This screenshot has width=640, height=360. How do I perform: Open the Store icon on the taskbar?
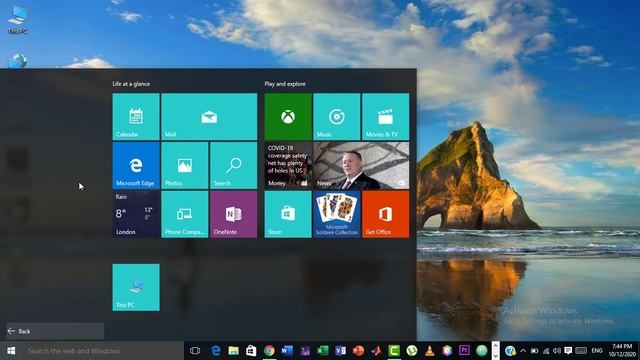pyautogui.click(x=251, y=351)
